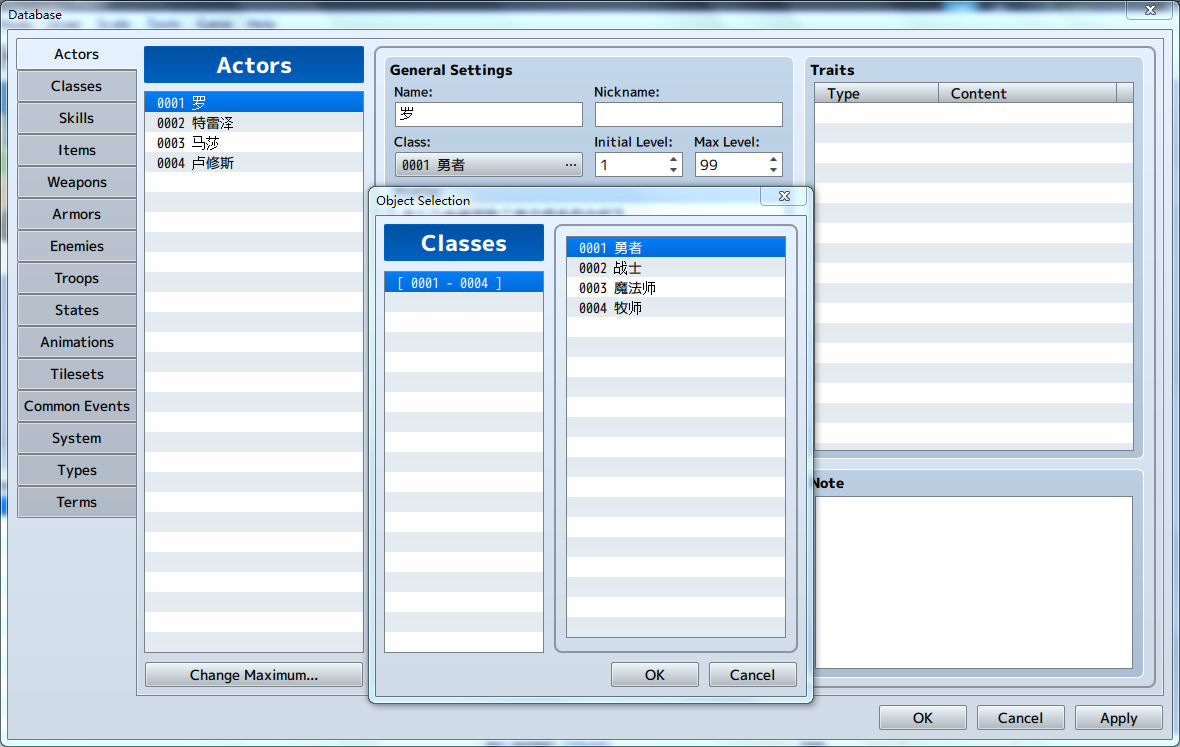This screenshot has width=1180, height=747.
Task: Open the Terms tab
Action: point(77,502)
